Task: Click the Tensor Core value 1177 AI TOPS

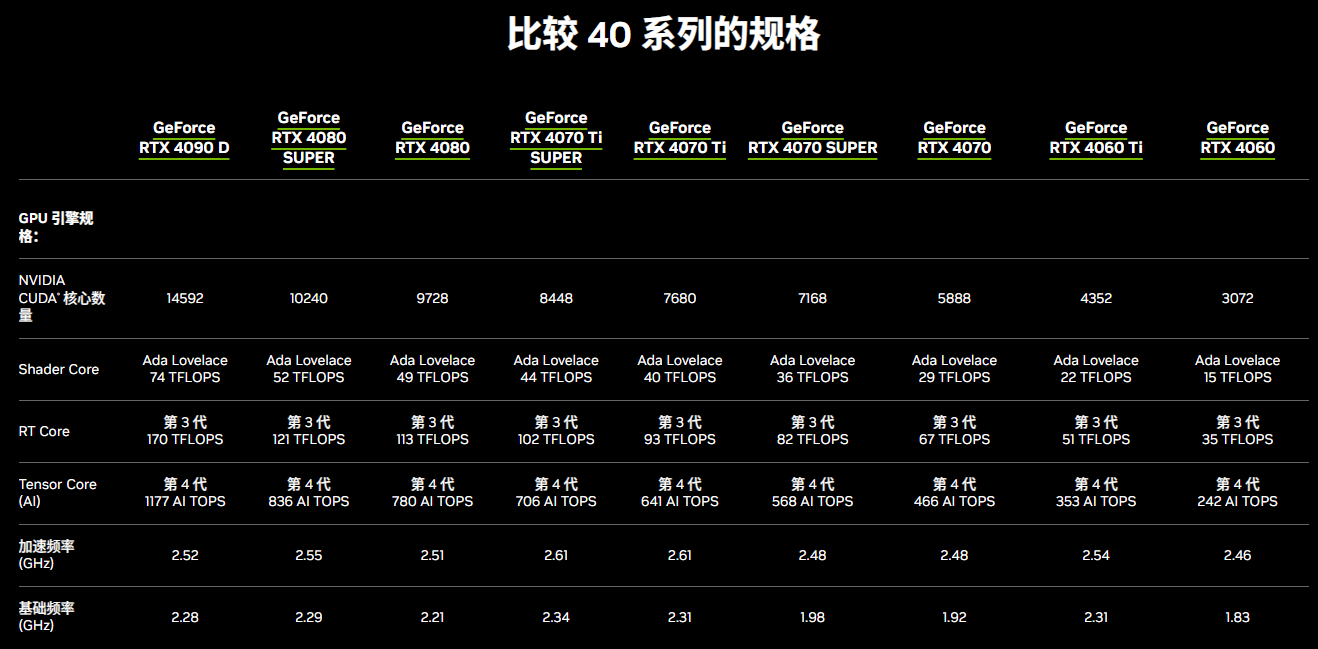Action: point(185,501)
